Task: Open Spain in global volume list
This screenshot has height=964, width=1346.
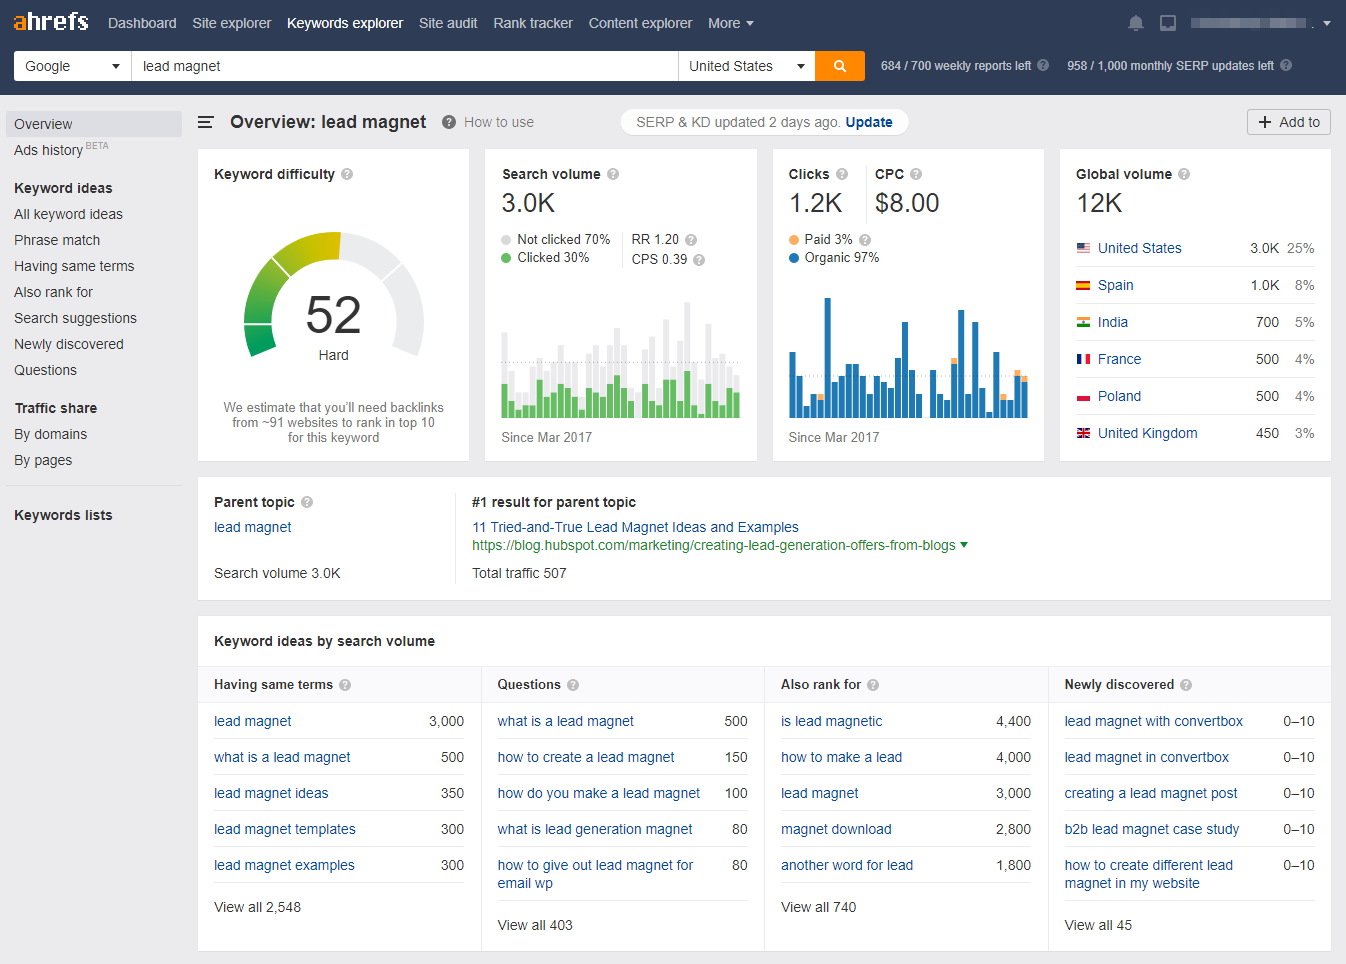Action: click(x=1116, y=285)
